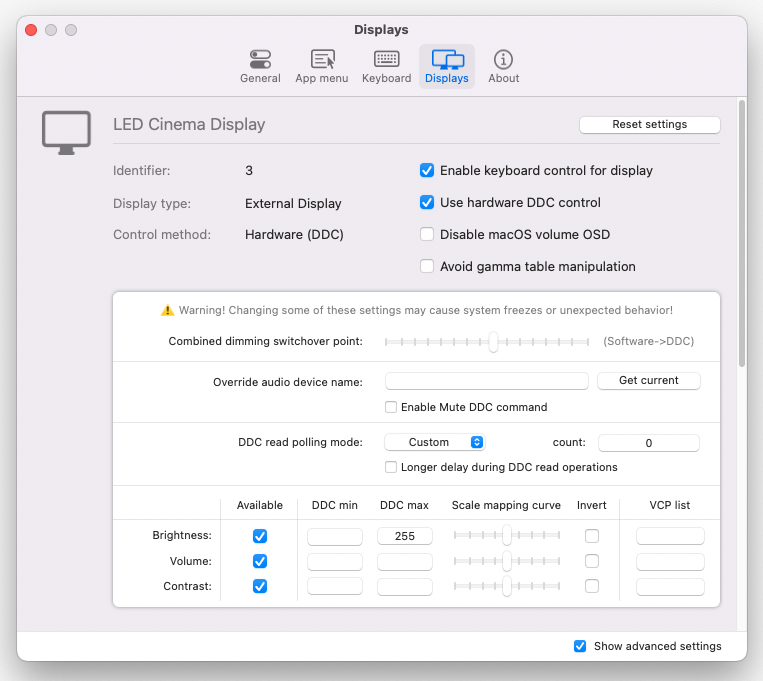The image size is (763, 681).
Task: Toggle Volume Available checkbox
Action: coord(260,561)
